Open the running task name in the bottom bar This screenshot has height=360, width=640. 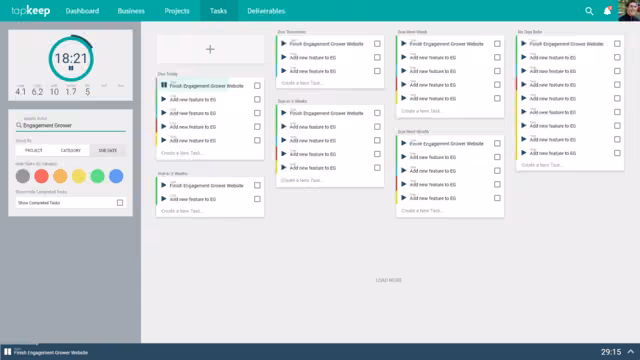(51, 353)
